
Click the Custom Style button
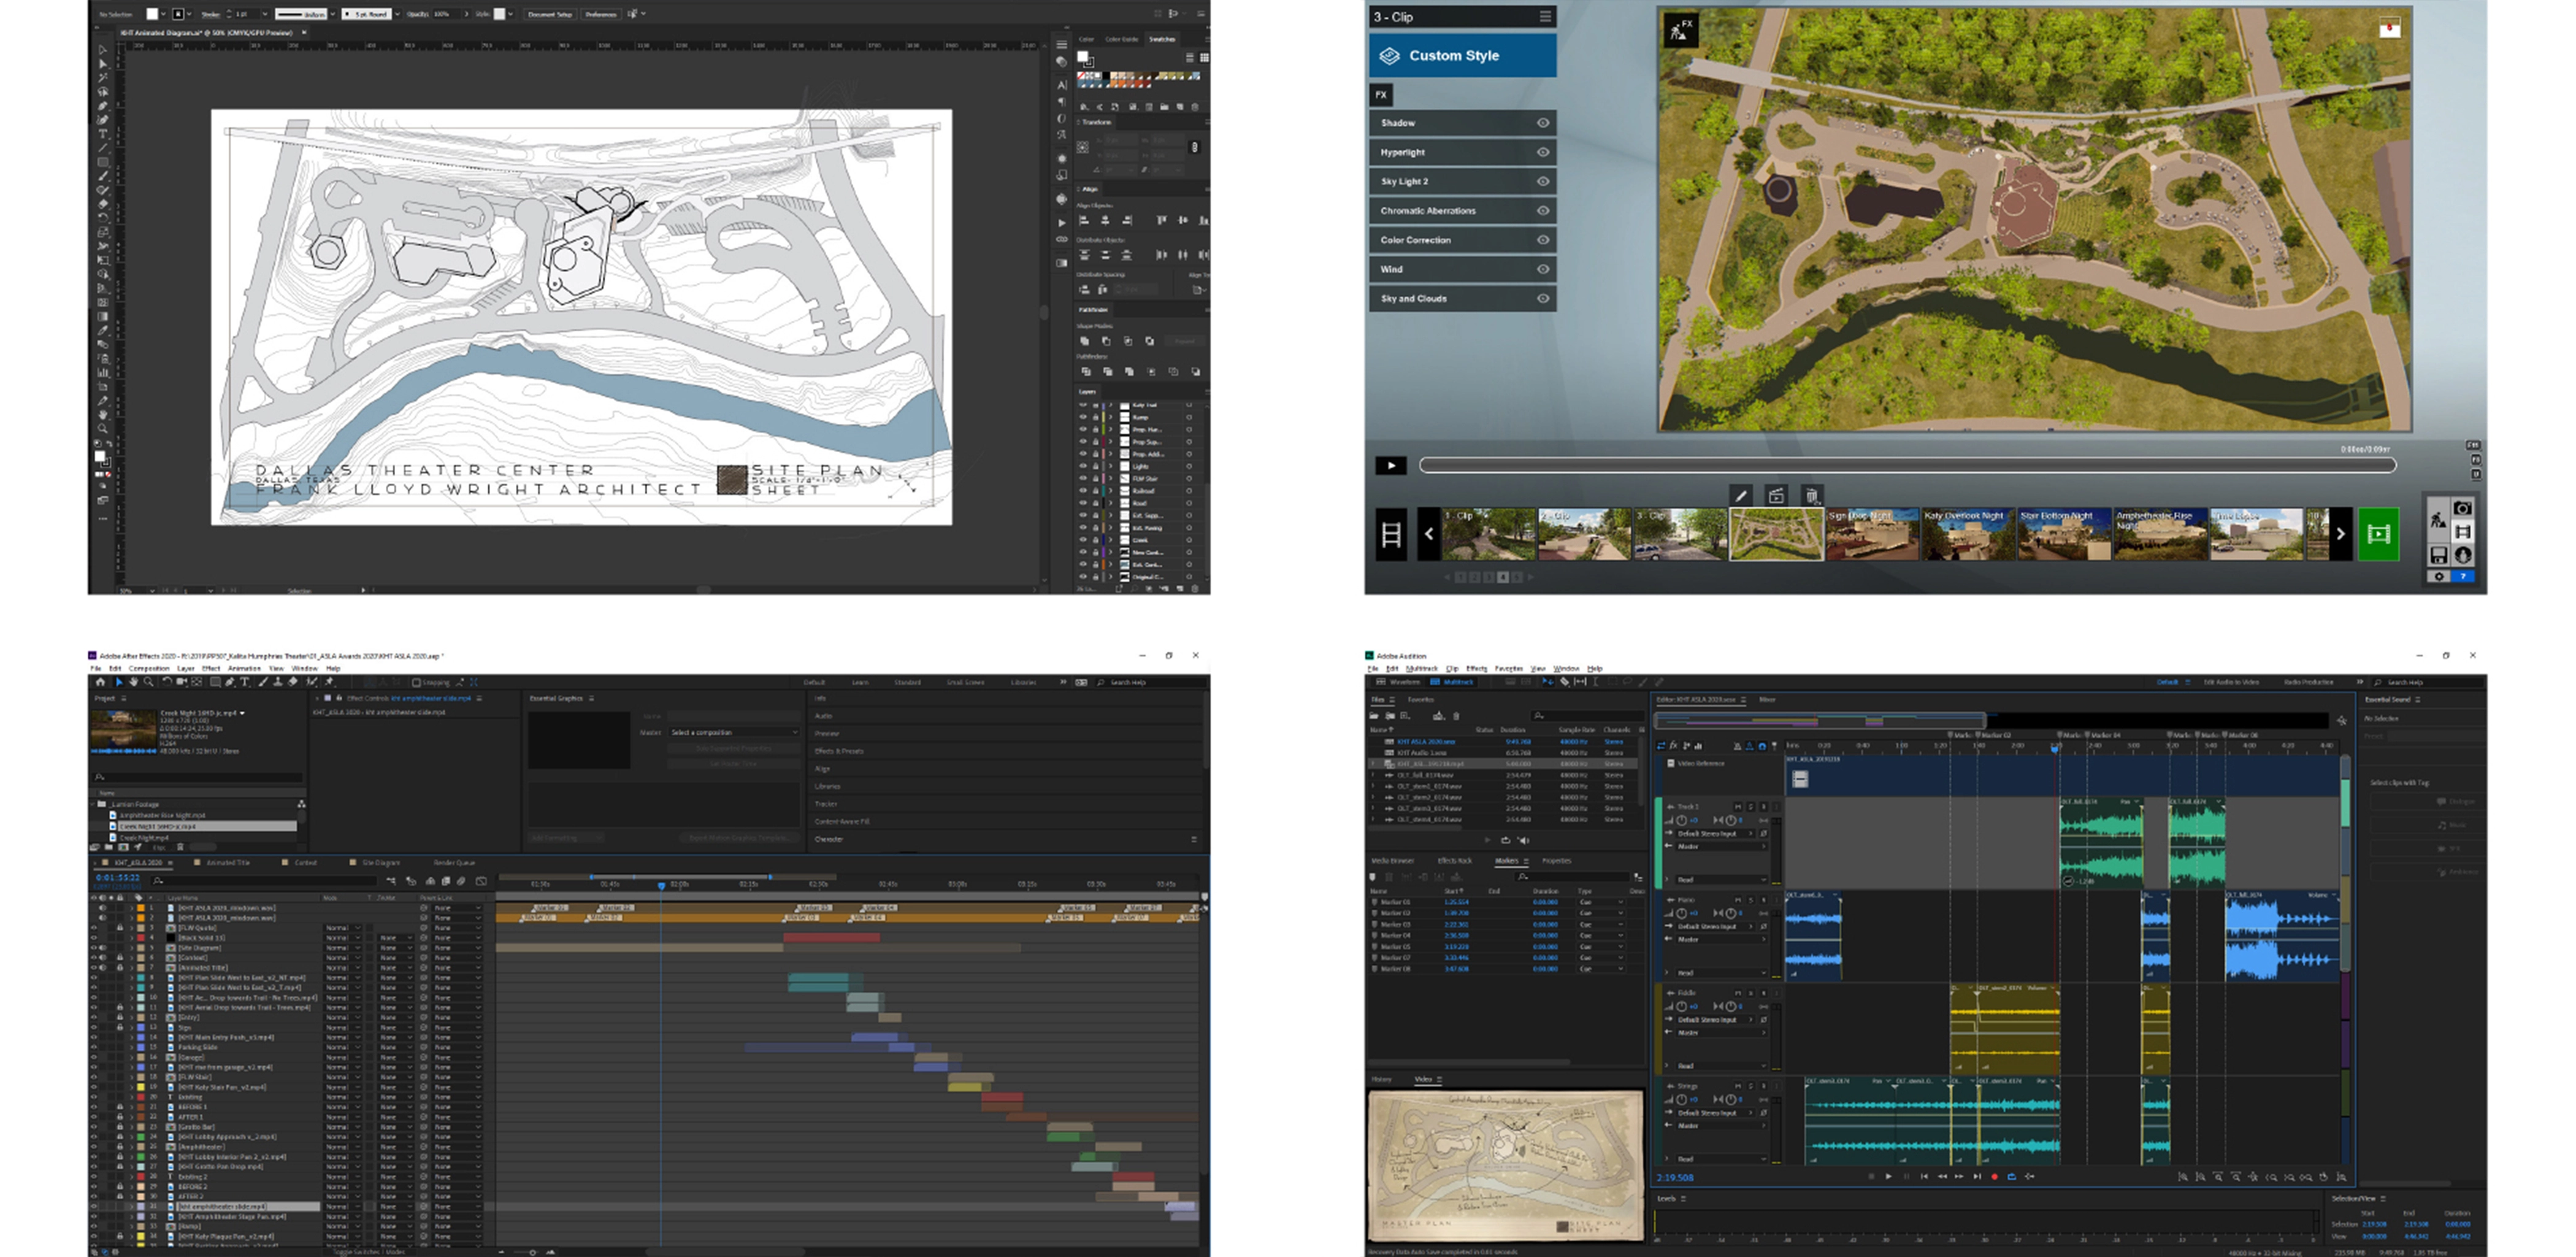(1462, 56)
